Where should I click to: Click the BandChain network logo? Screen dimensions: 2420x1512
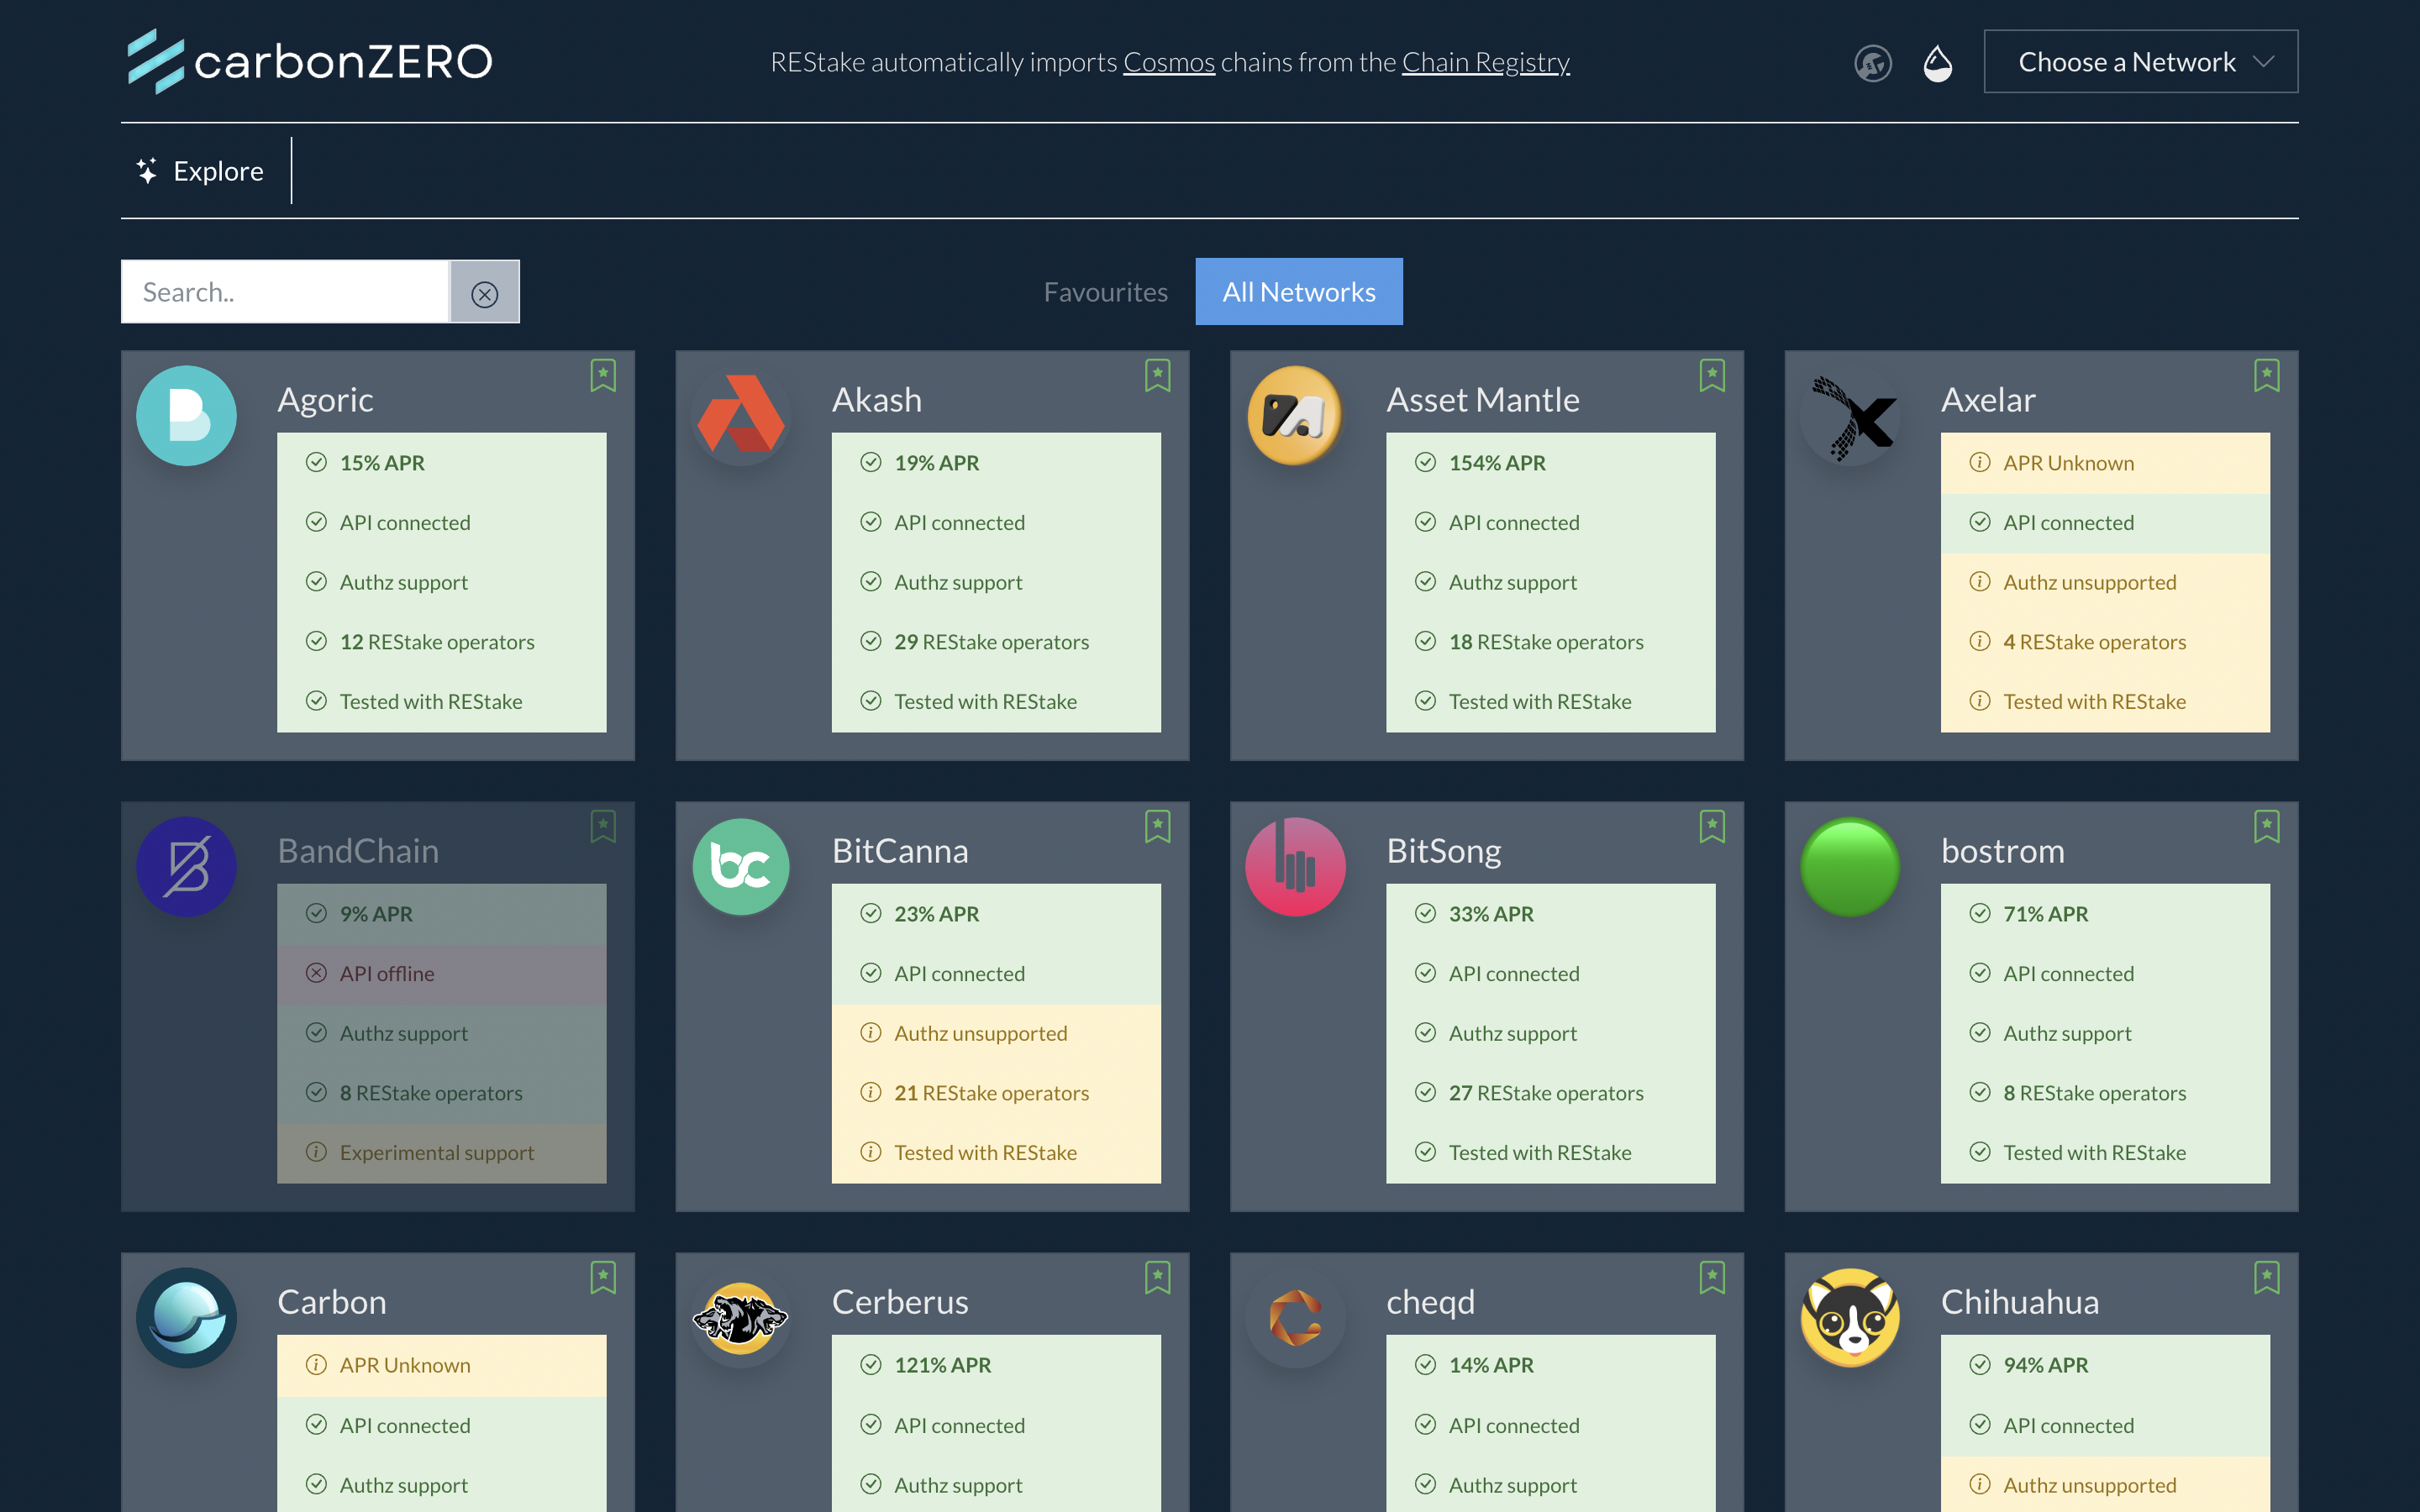pos(186,867)
